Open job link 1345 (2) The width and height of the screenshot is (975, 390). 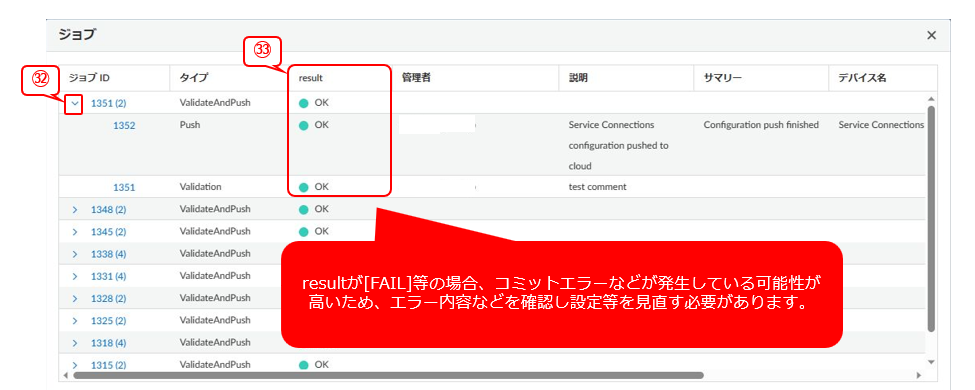108,232
